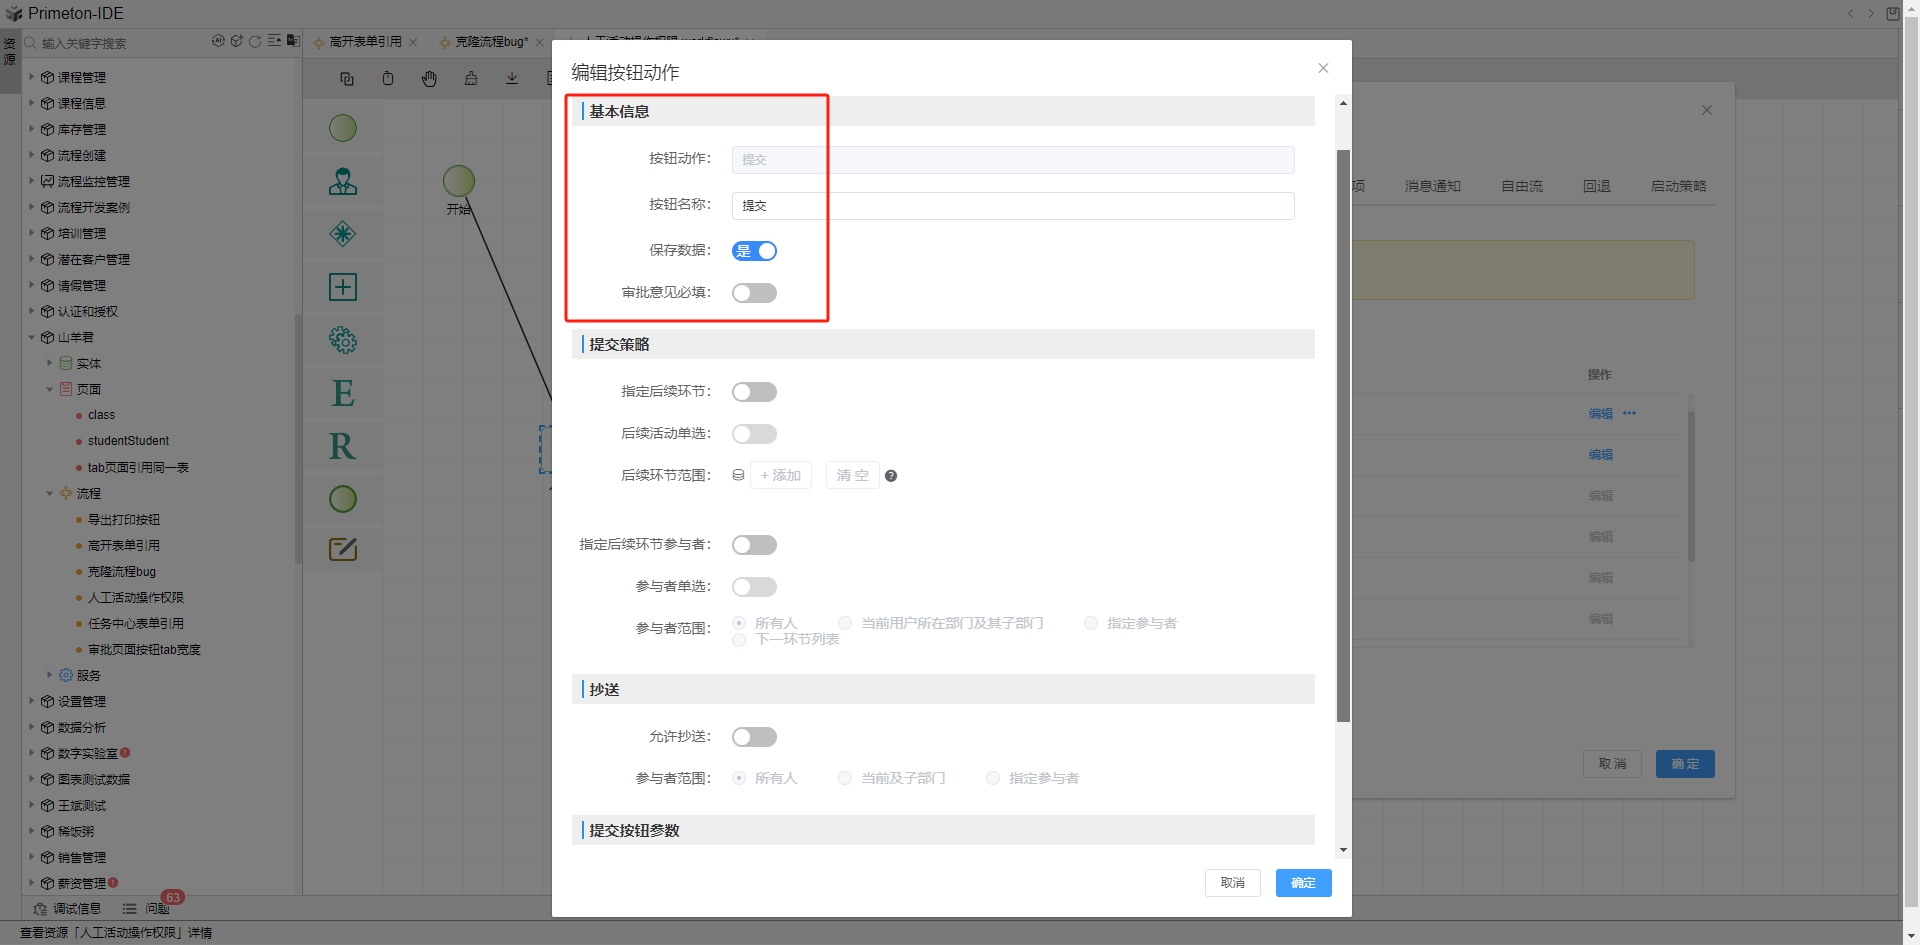This screenshot has height=945, width=1920.
Task: Collapse the 山羊君 tree node
Action: coord(31,337)
